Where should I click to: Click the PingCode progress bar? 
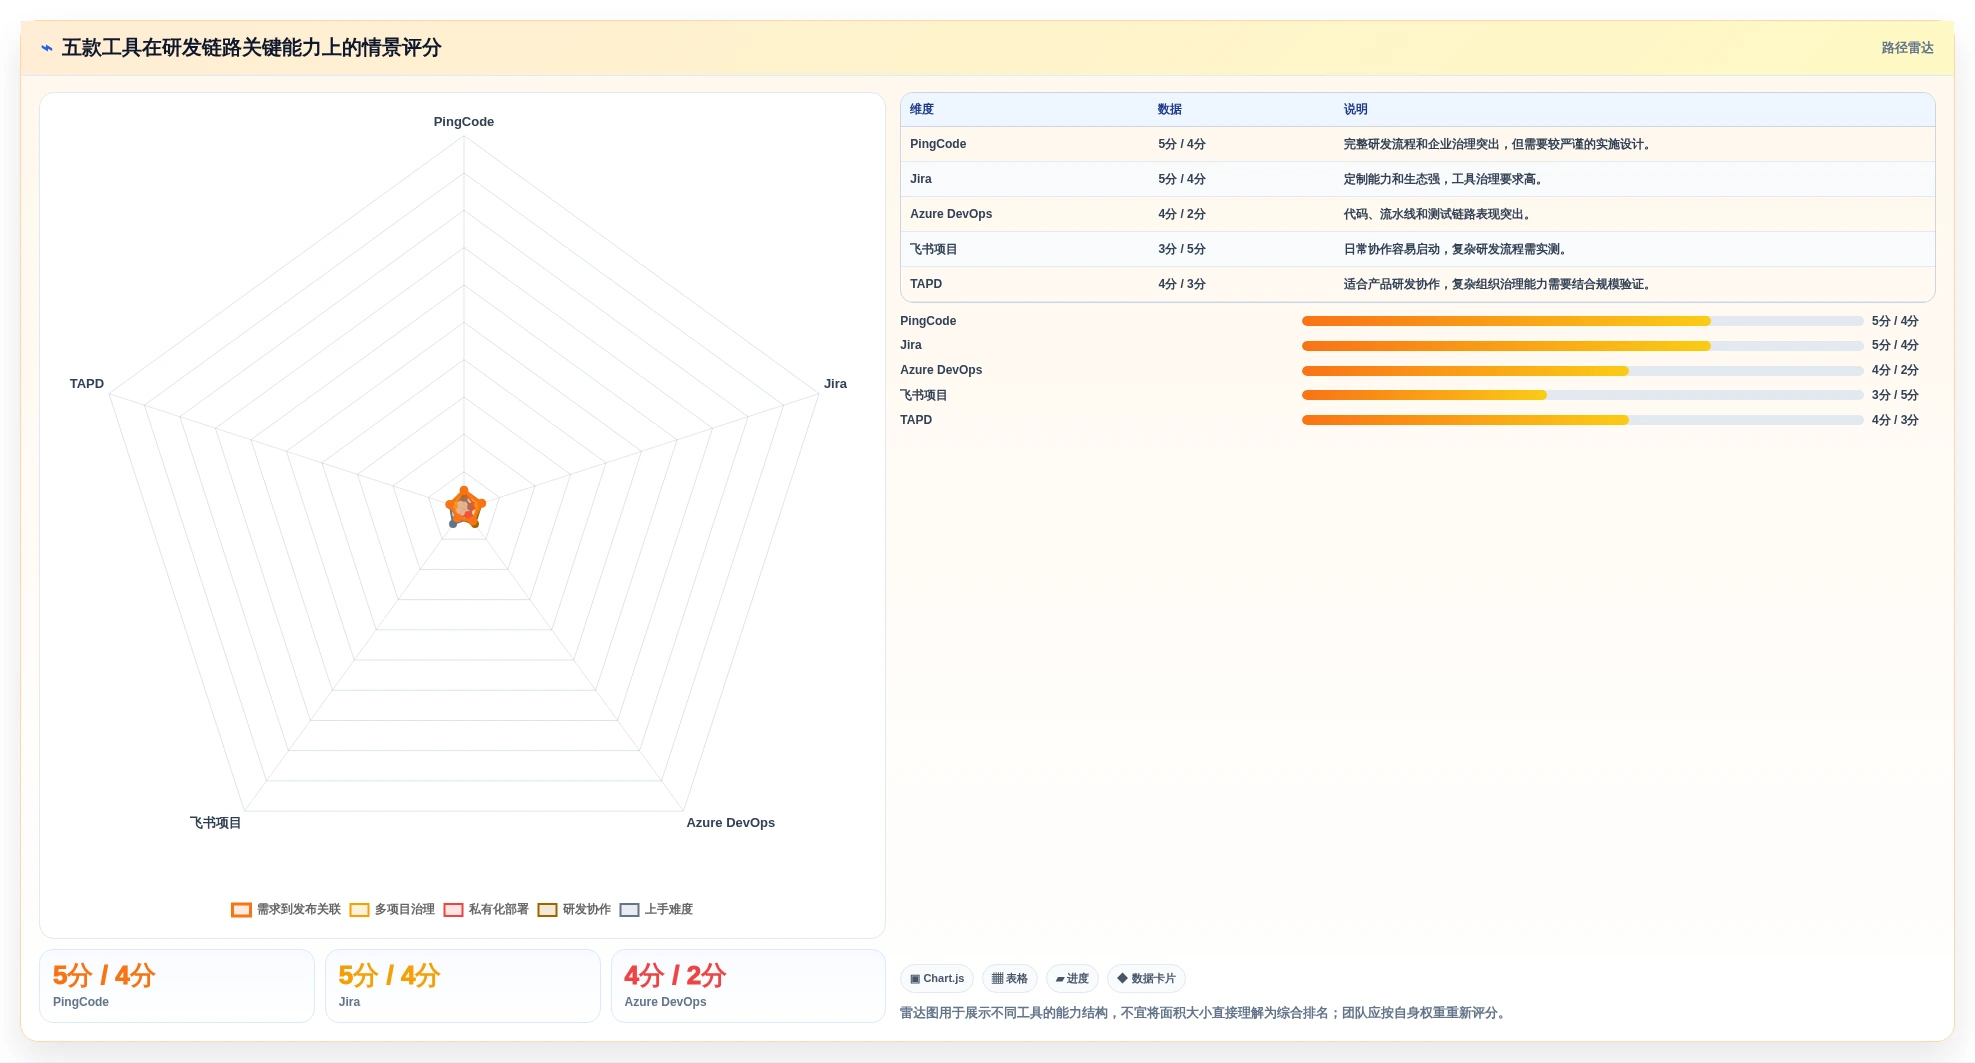(1582, 321)
